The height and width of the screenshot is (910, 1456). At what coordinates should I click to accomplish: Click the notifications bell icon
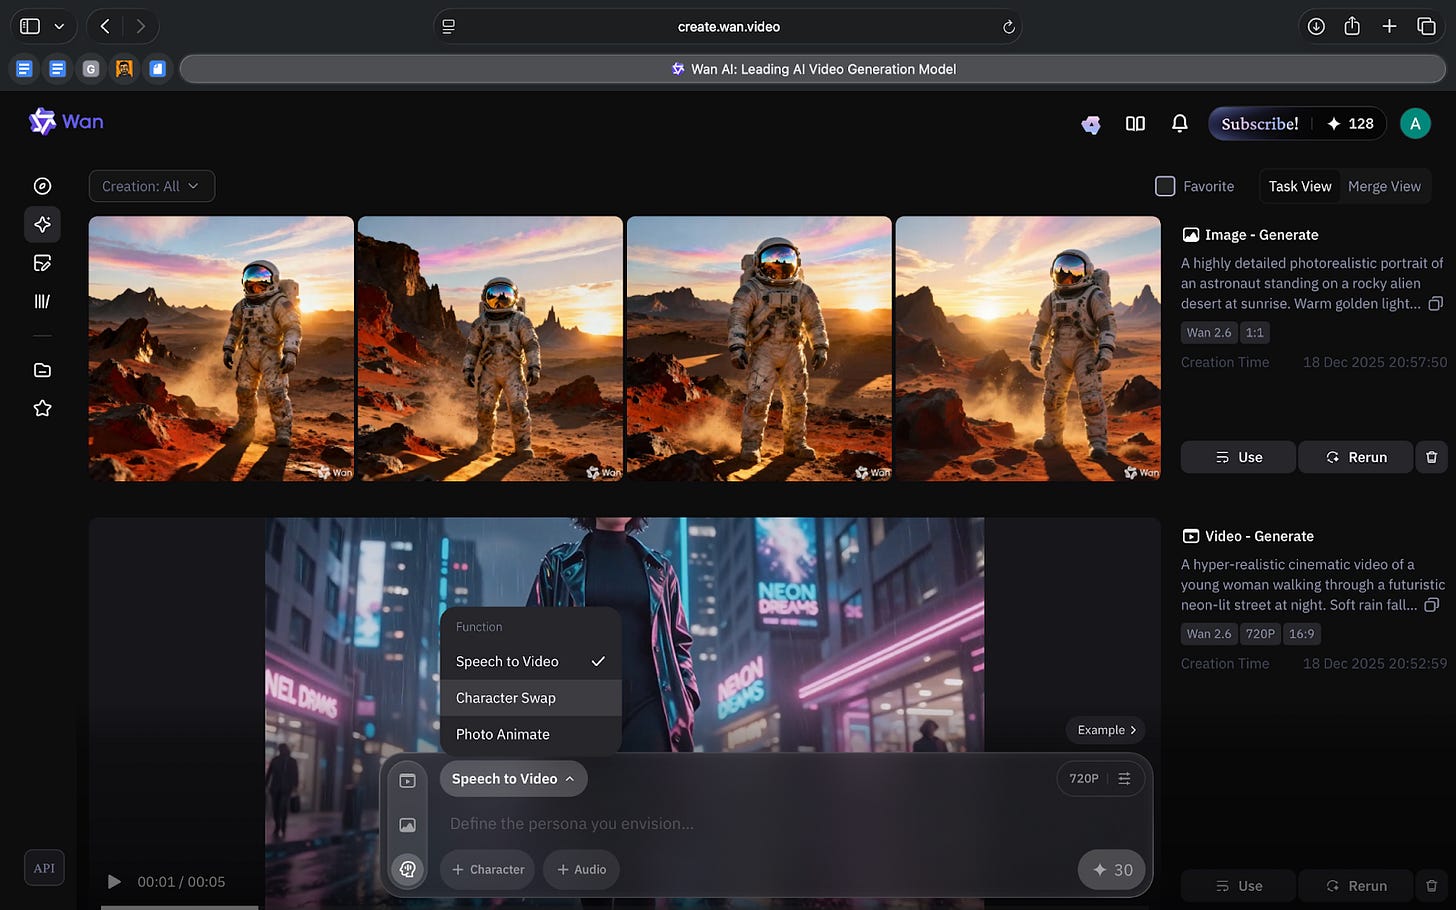pyautogui.click(x=1179, y=123)
